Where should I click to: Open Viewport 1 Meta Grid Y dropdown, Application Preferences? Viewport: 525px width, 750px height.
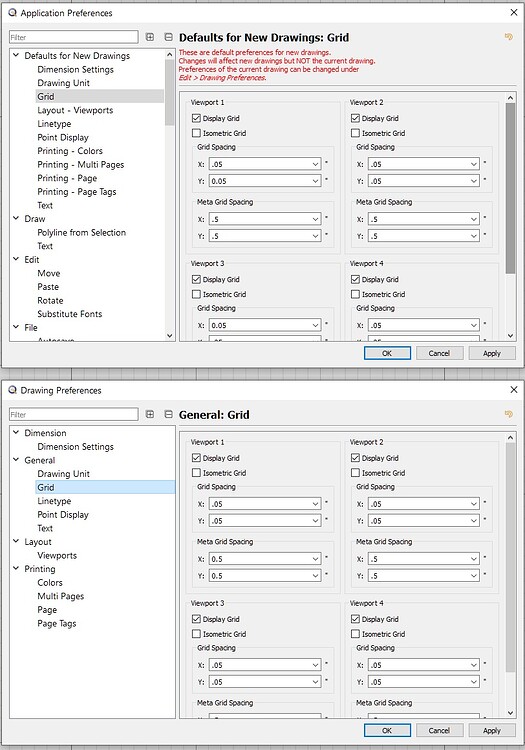(315, 236)
